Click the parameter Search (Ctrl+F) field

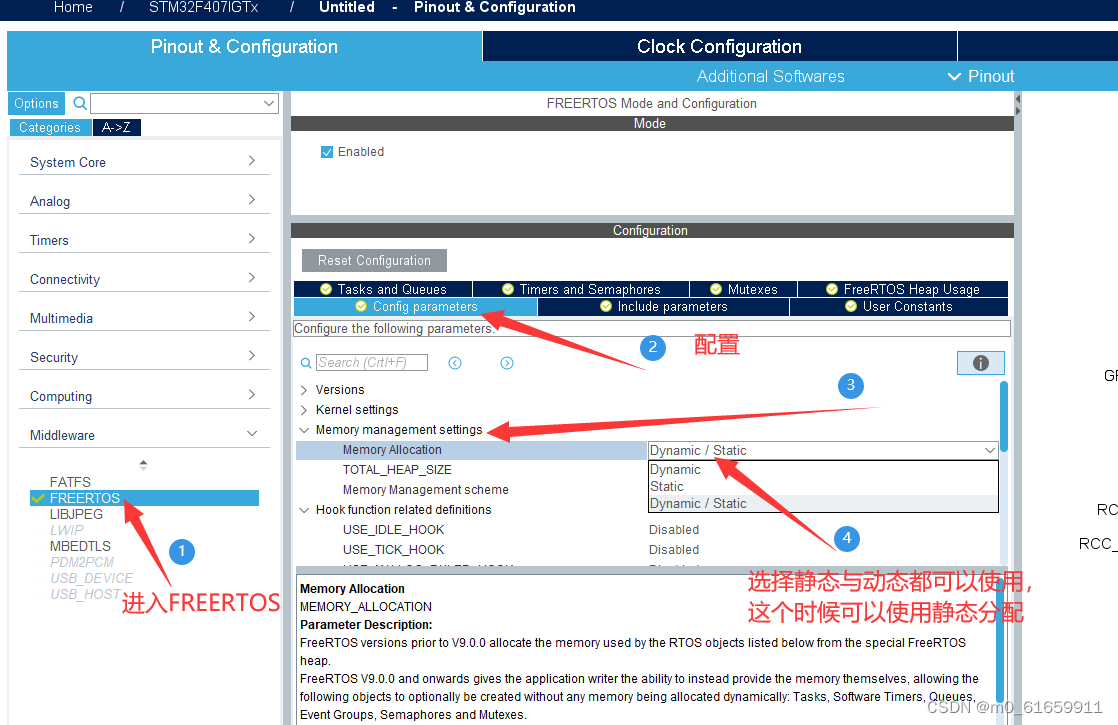tap(371, 363)
